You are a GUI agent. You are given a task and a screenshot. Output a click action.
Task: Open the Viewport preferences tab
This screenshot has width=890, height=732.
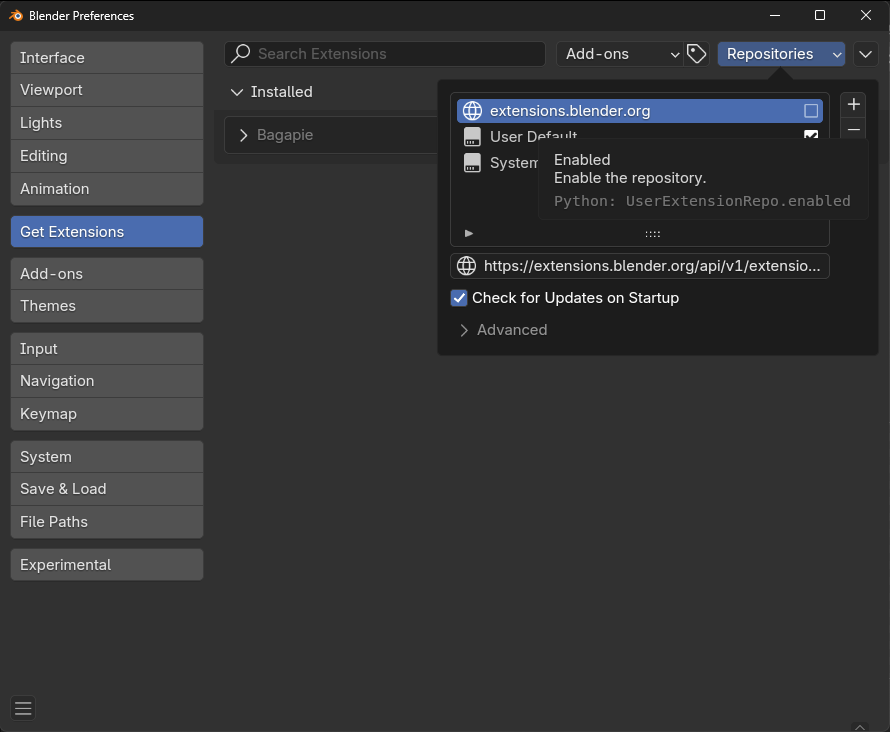(x=107, y=90)
